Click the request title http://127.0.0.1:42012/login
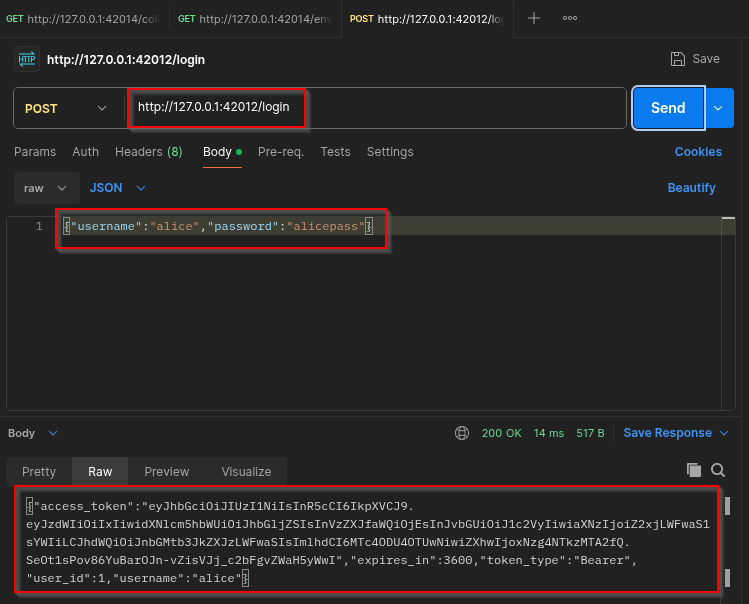This screenshot has width=749, height=604. pos(126,60)
